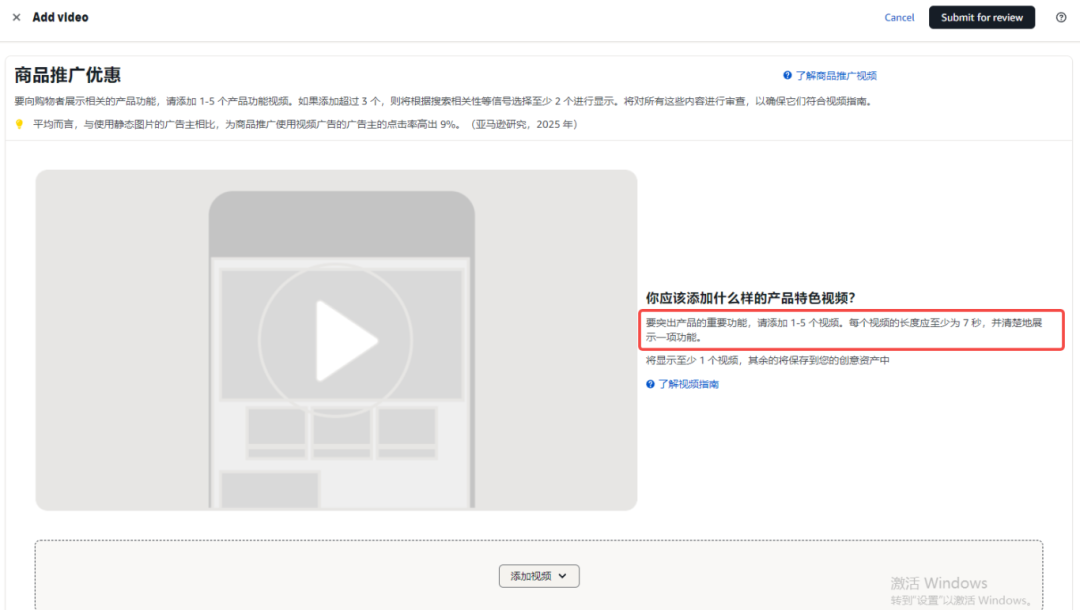Open the help icon at top right
The height and width of the screenshot is (610, 1080).
coord(1059,17)
